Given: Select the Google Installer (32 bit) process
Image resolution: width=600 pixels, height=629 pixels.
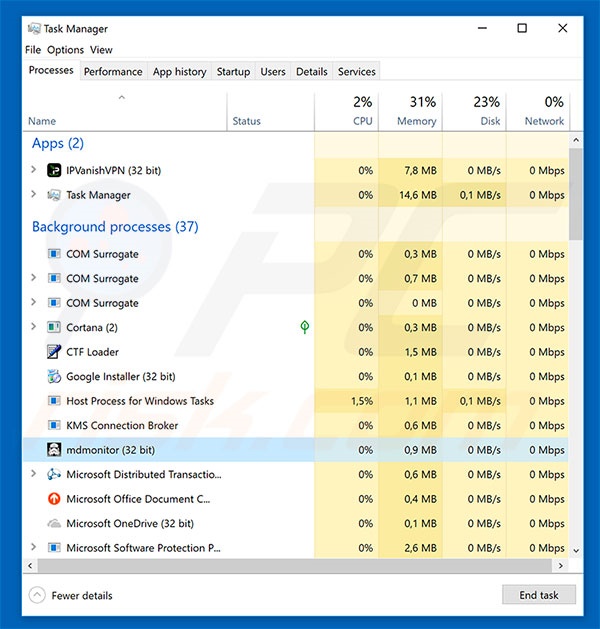Looking at the screenshot, I should pyautogui.click(x=296, y=376).
